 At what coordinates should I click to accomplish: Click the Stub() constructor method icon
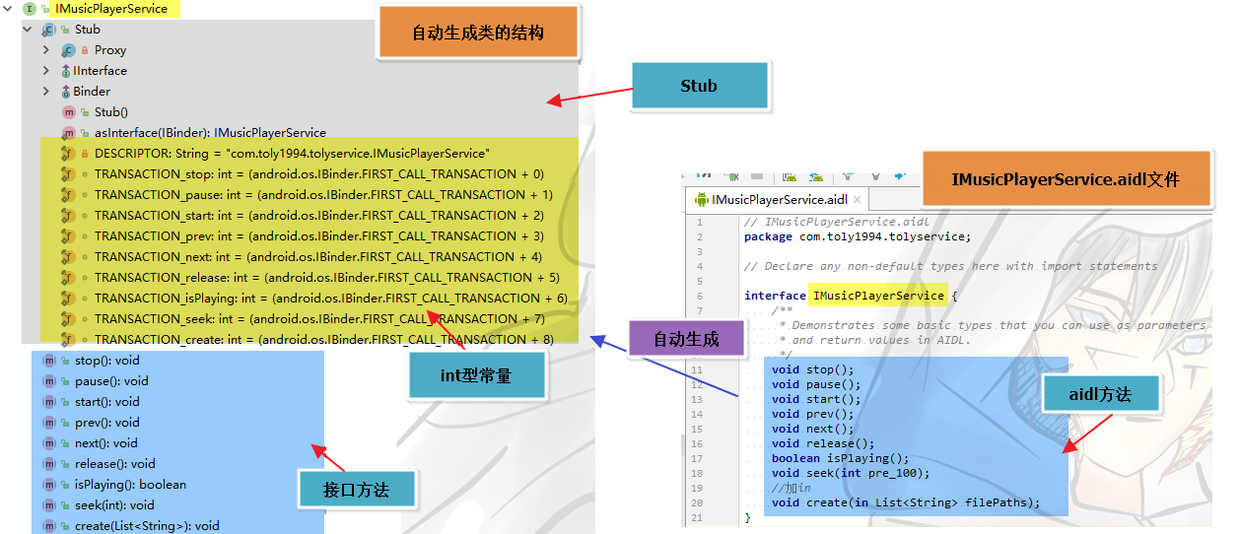click(x=68, y=112)
